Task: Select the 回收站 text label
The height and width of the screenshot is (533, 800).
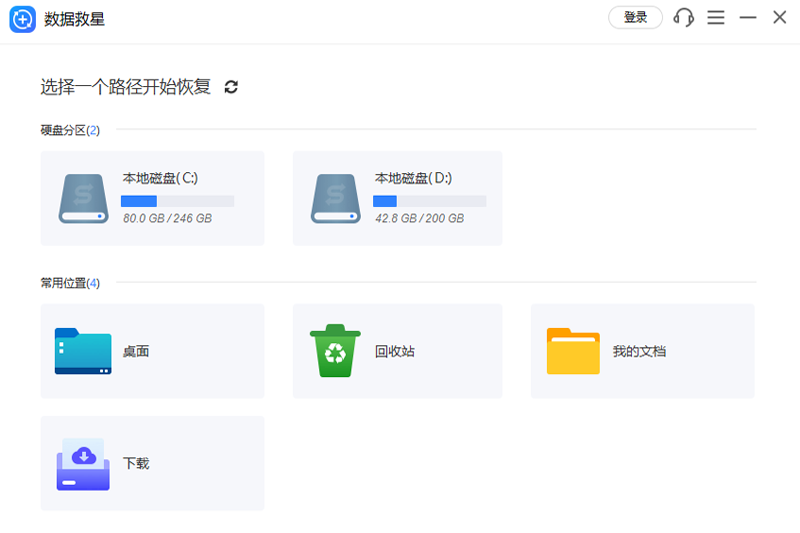Action: [395, 352]
